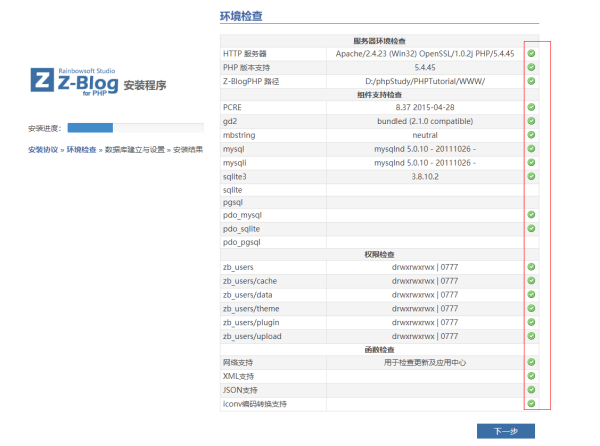Click the sqlite3 version cell 3.8.10.2
The image size is (600, 446).
click(x=424, y=174)
